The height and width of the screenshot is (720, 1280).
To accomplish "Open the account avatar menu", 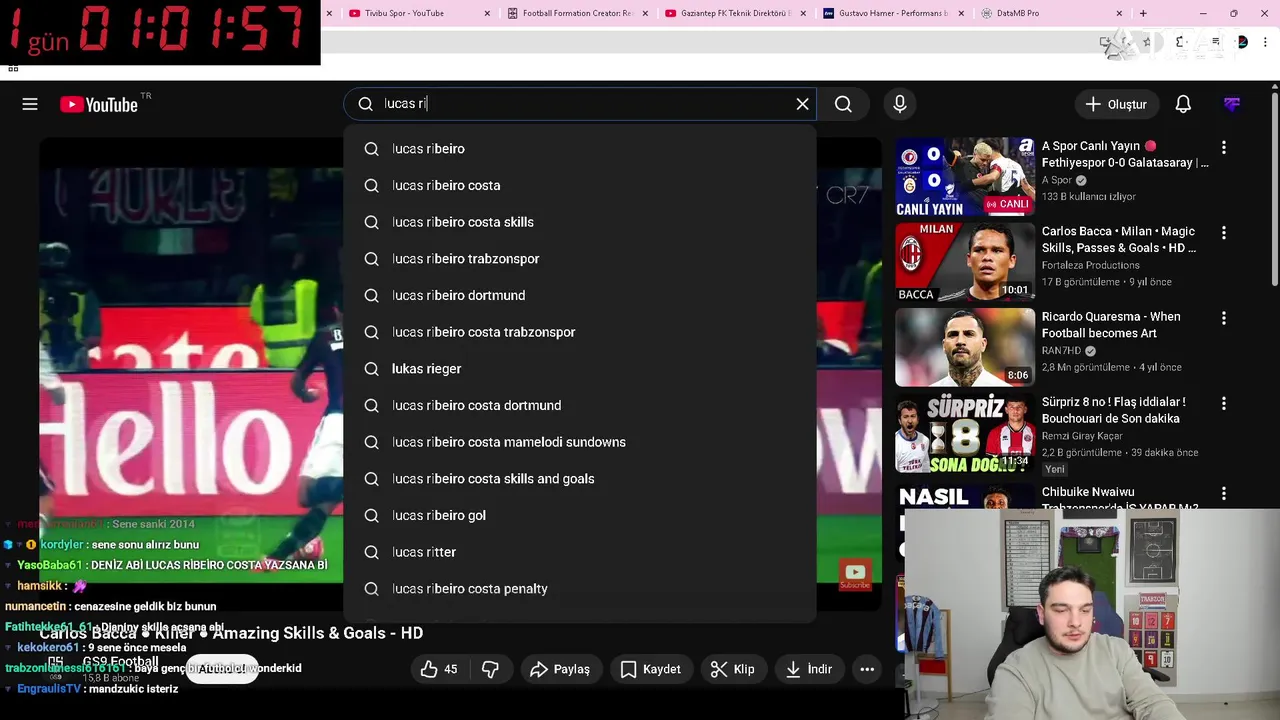I will click(x=1232, y=104).
